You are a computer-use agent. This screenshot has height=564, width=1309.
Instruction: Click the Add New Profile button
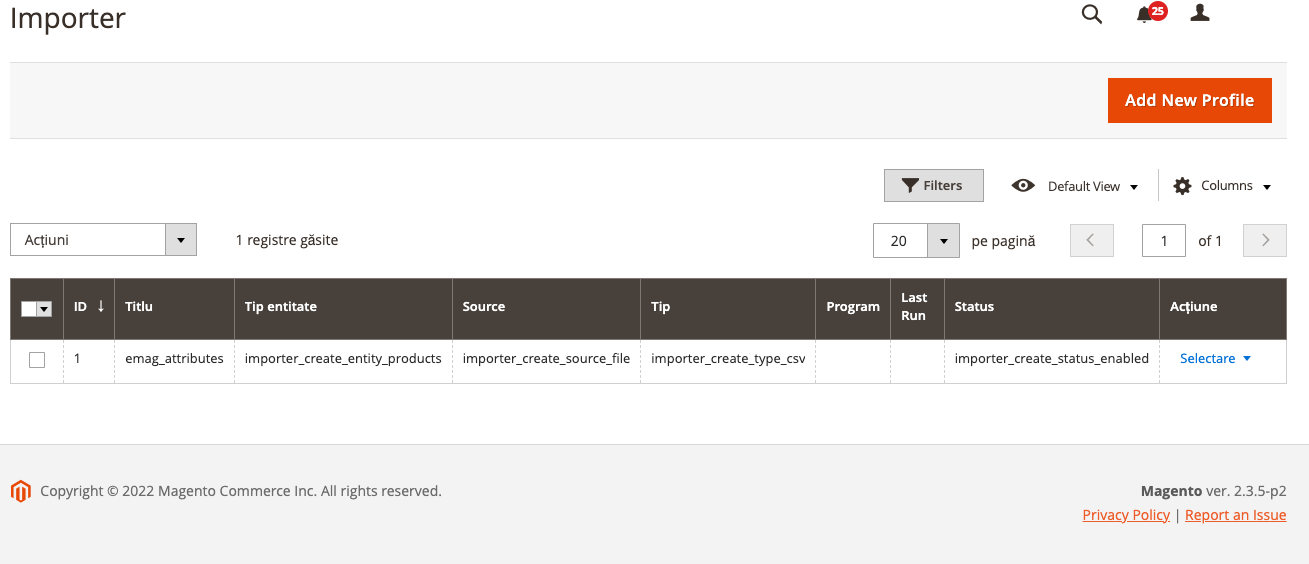(1189, 100)
